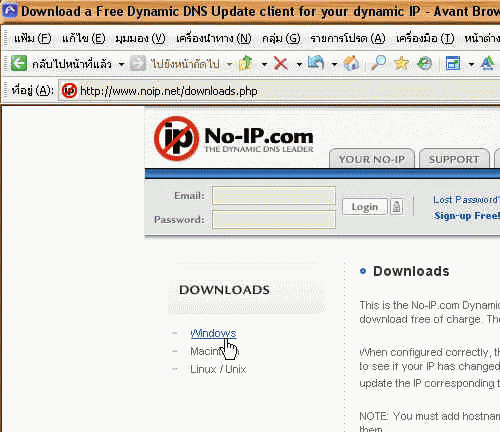The image size is (500, 432).
Task: Click the Email input field
Action: coord(274,195)
